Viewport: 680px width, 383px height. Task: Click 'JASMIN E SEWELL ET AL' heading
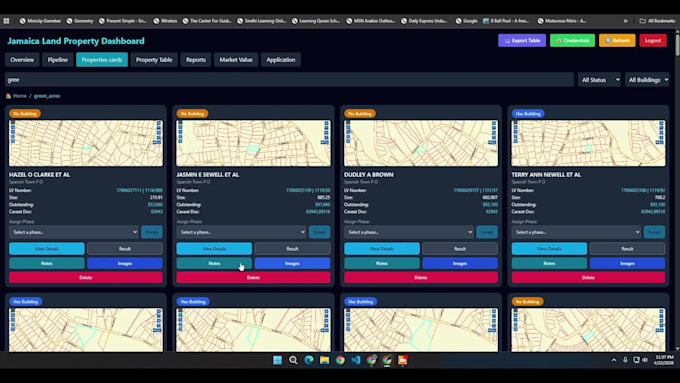208,174
